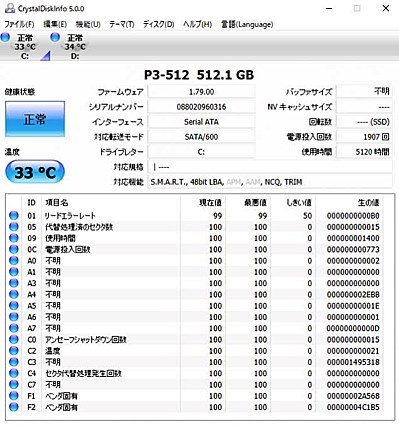Click the 33 °C temperature indicator
This screenshot has height=425, width=399.
(35, 172)
